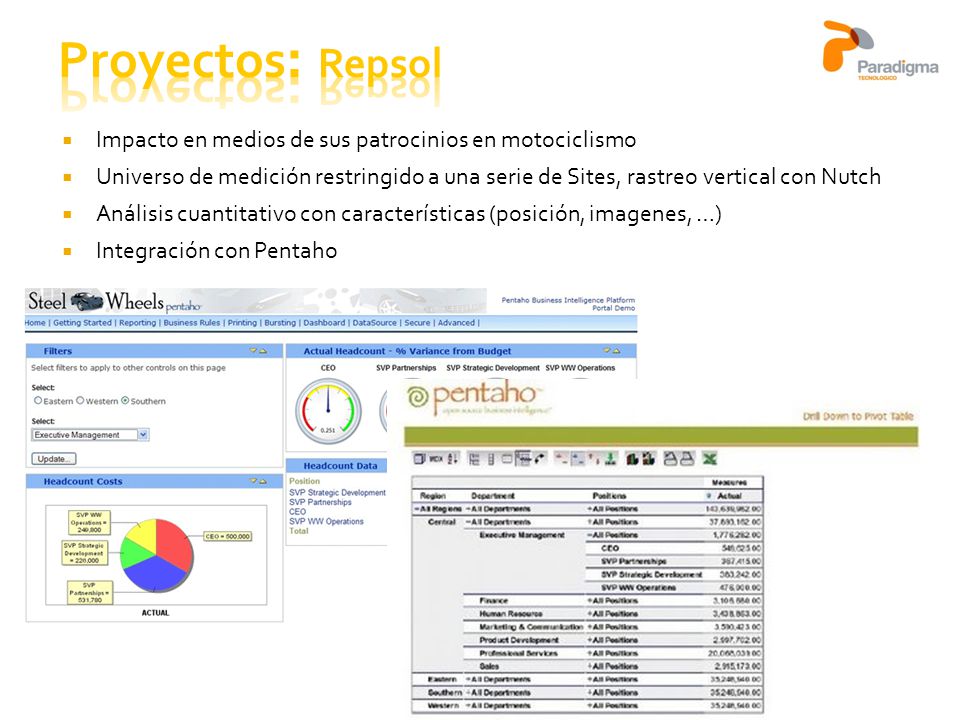The width and height of the screenshot is (960, 720).
Task: Collapse All Departments in Central row
Action: click(x=468, y=522)
